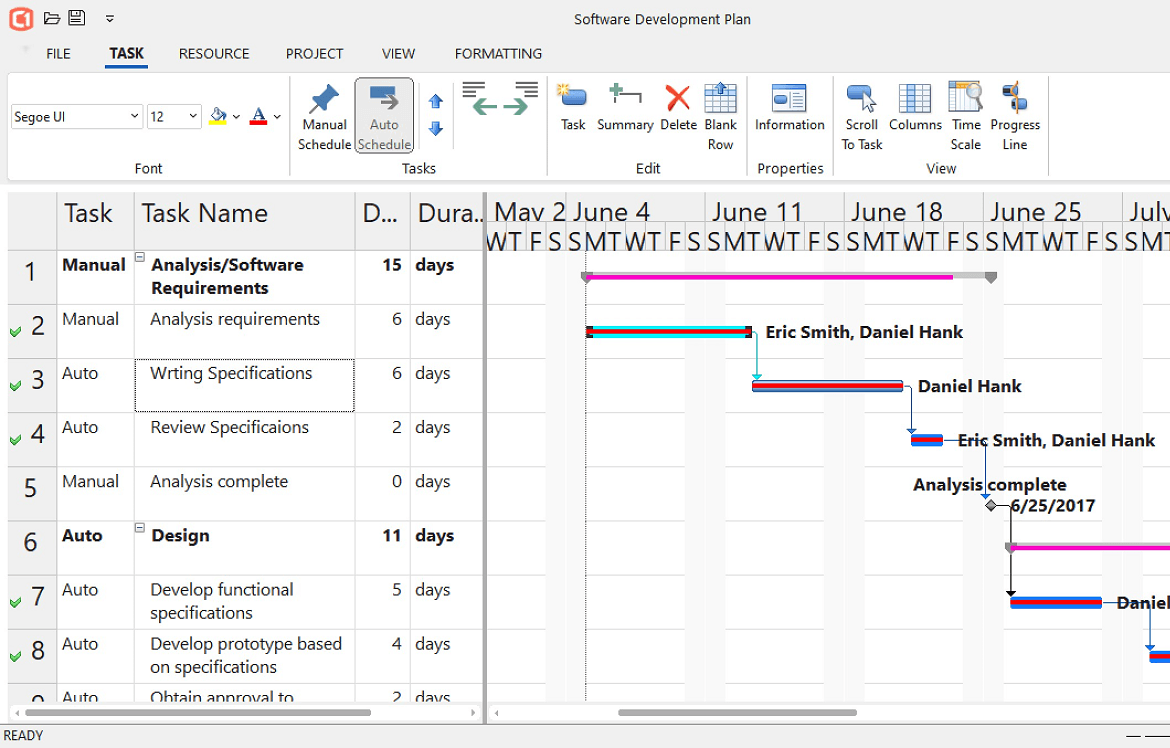
Task: Click the application logo icon
Action: pos(21,19)
